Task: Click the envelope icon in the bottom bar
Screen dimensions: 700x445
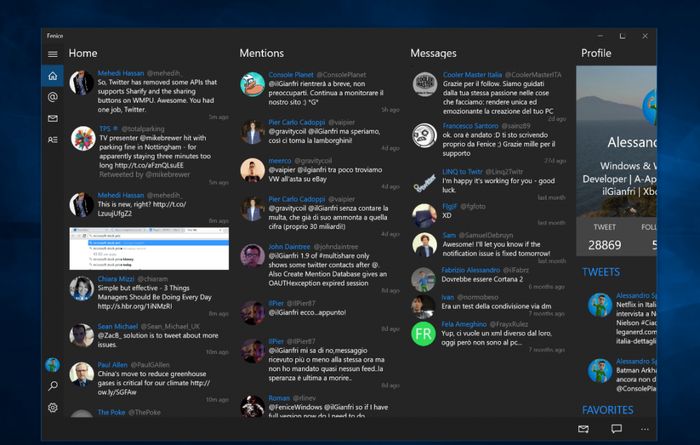Action: pyautogui.click(x=583, y=429)
